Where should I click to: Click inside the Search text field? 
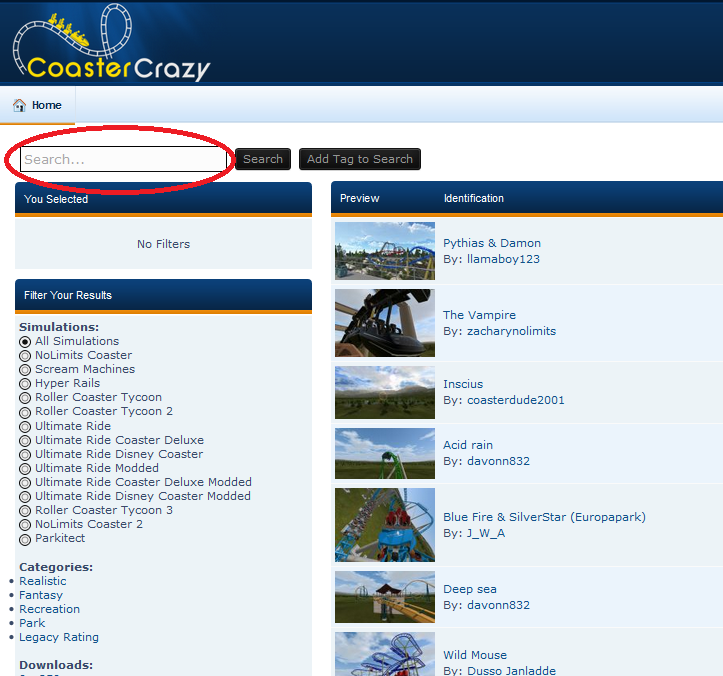pos(124,159)
